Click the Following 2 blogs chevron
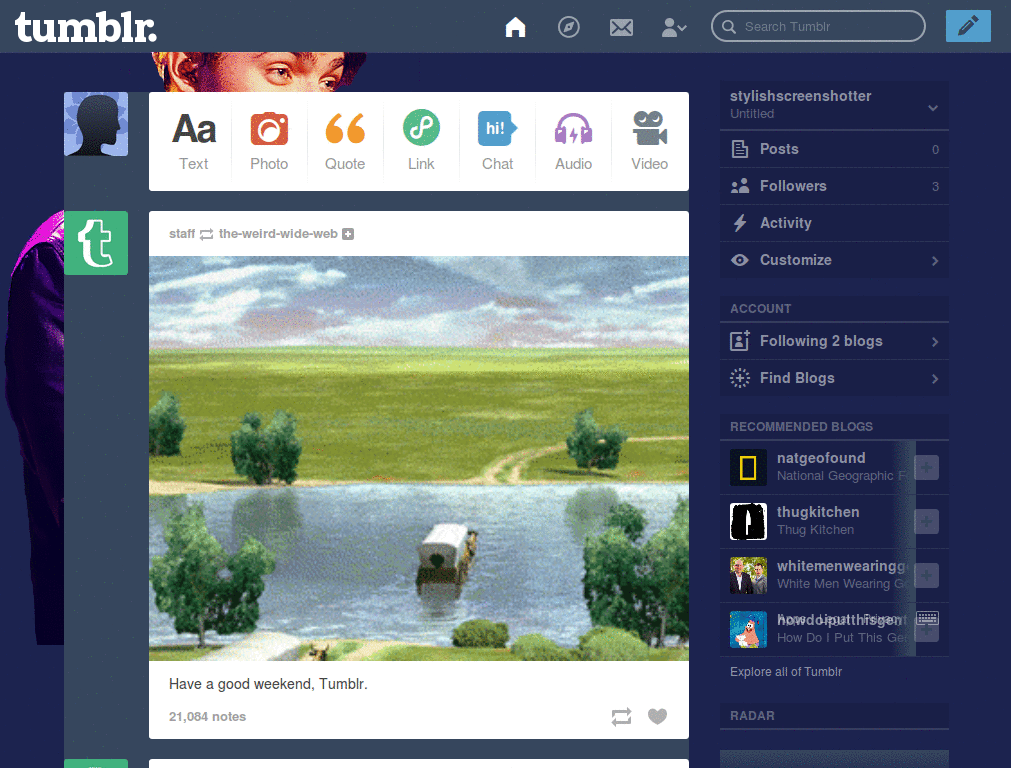1024x768 pixels. pyautogui.click(x=935, y=342)
